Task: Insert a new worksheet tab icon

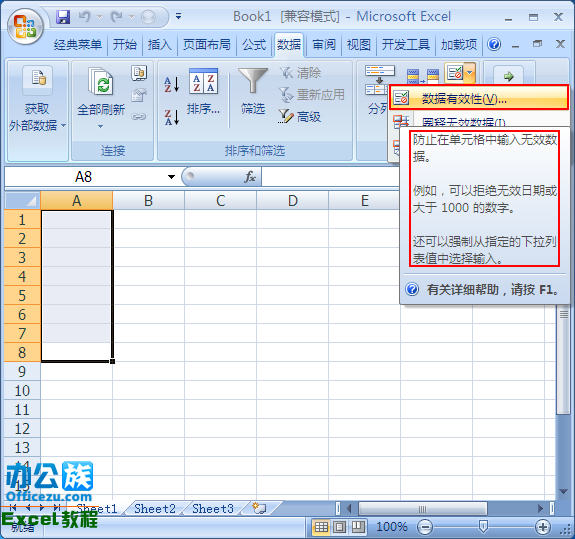Action: [259, 508]
